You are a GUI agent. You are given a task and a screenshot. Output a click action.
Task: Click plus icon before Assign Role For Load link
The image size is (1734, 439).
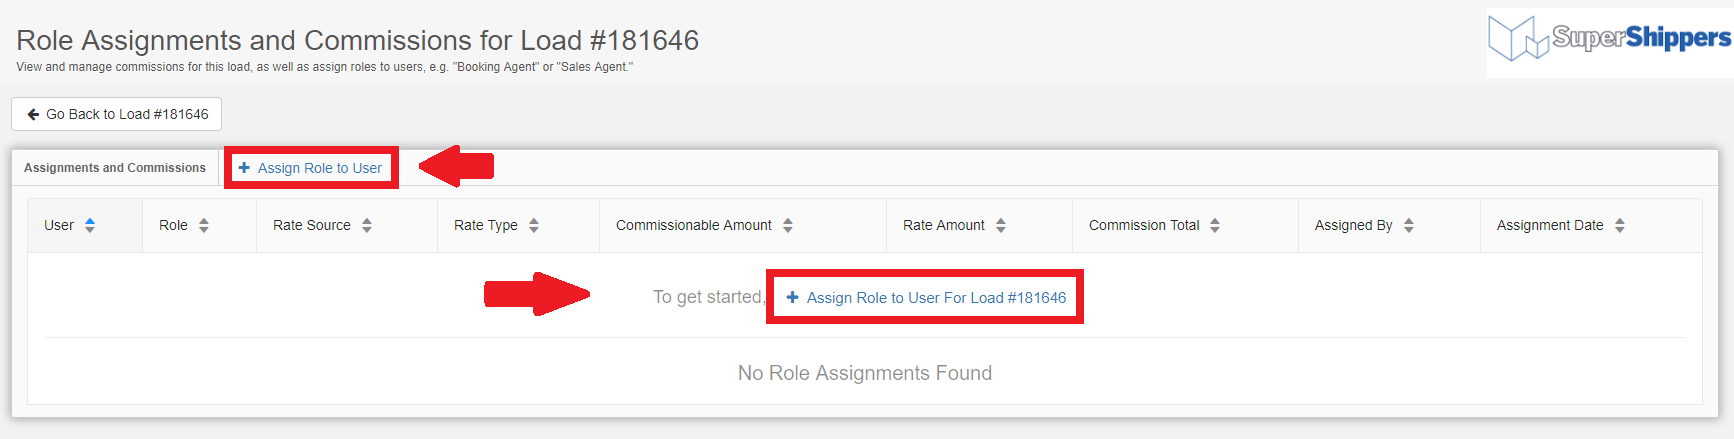(x=792, y=297)
